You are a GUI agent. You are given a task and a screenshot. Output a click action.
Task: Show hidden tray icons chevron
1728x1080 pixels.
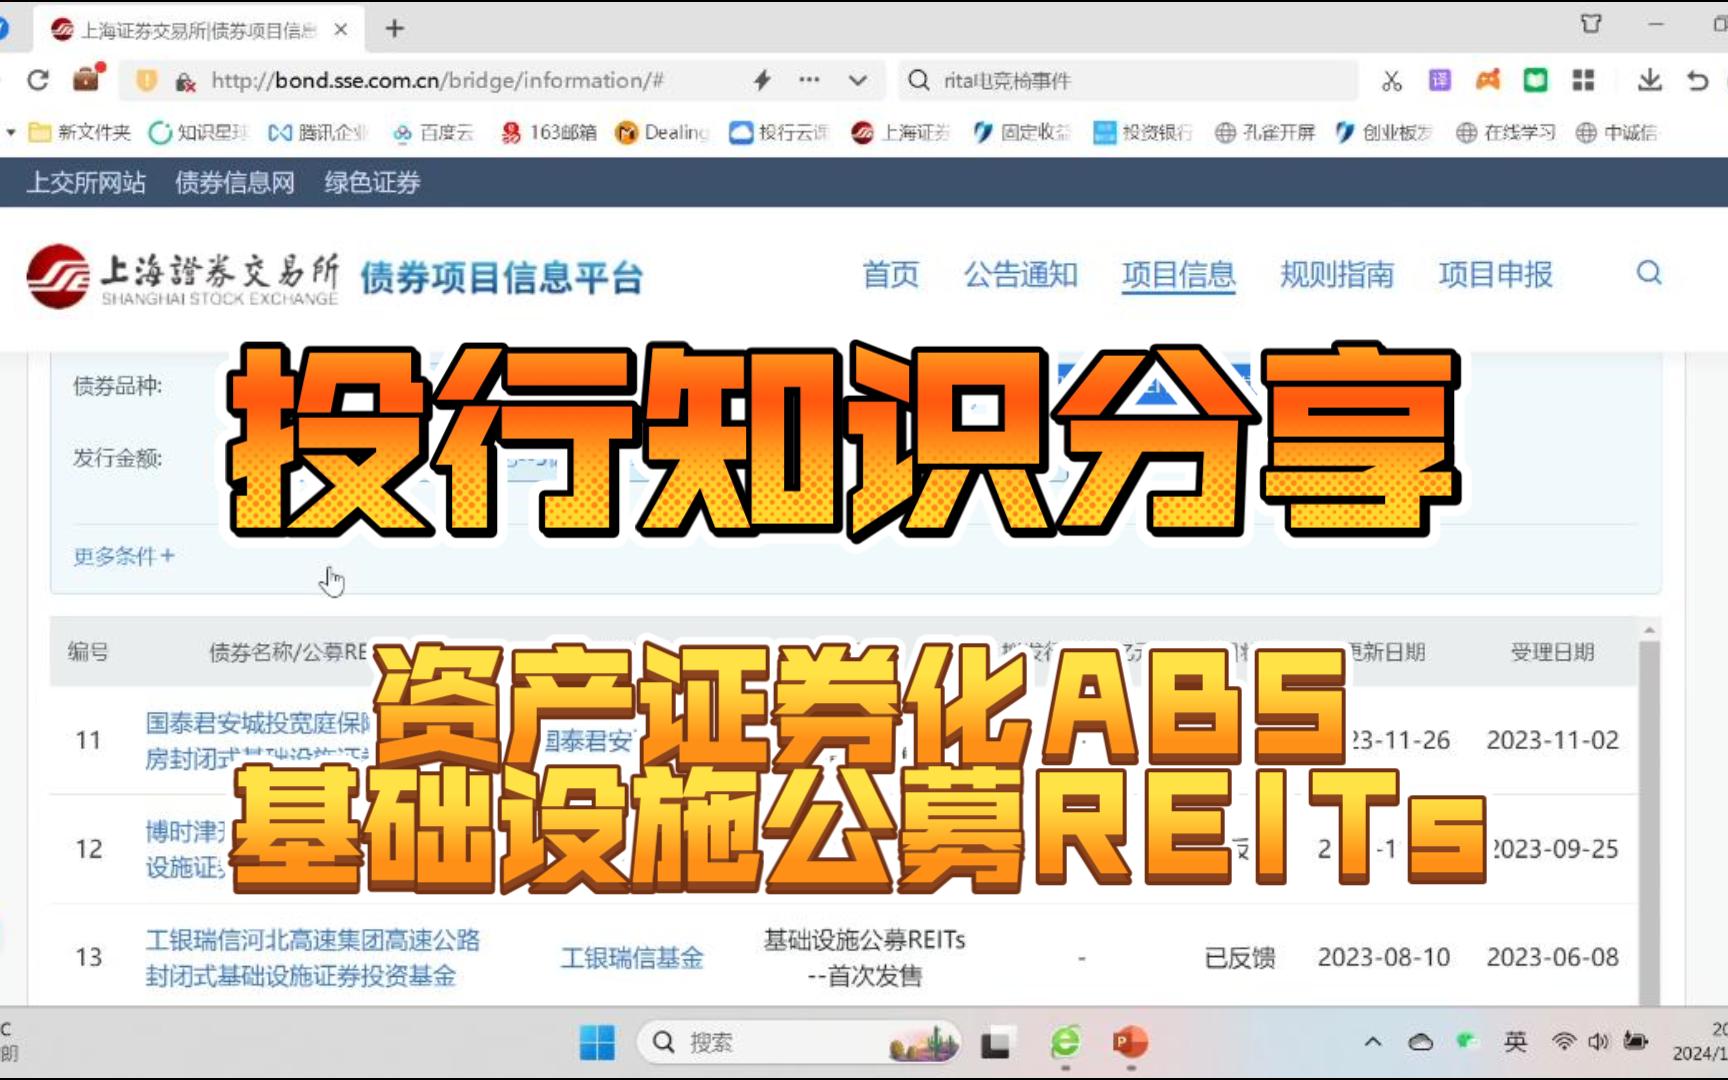point(1373,1042)
